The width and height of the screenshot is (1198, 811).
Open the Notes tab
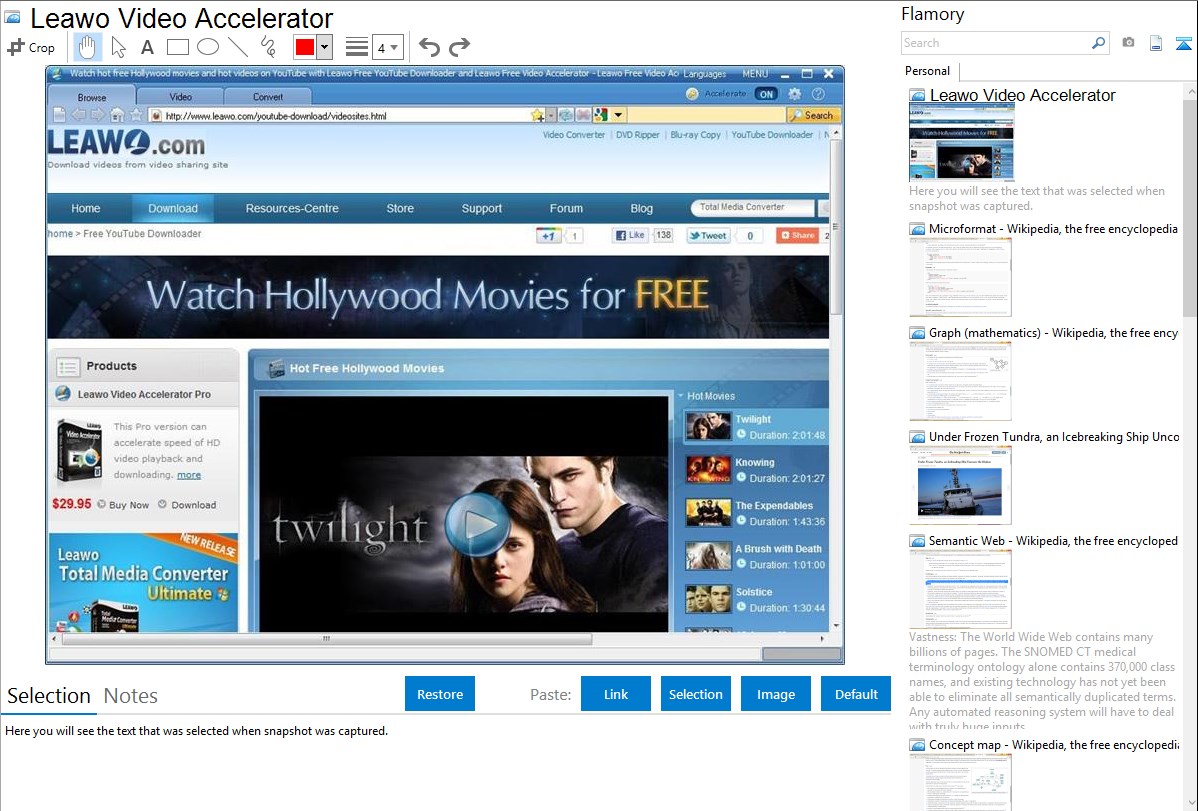pos(131,696)
